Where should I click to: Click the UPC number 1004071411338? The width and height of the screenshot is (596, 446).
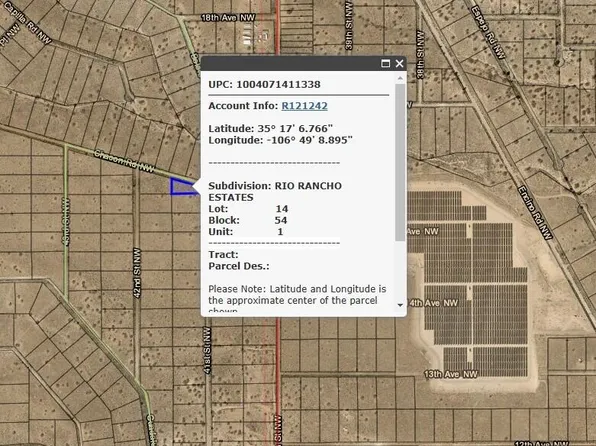click(278, 84)
